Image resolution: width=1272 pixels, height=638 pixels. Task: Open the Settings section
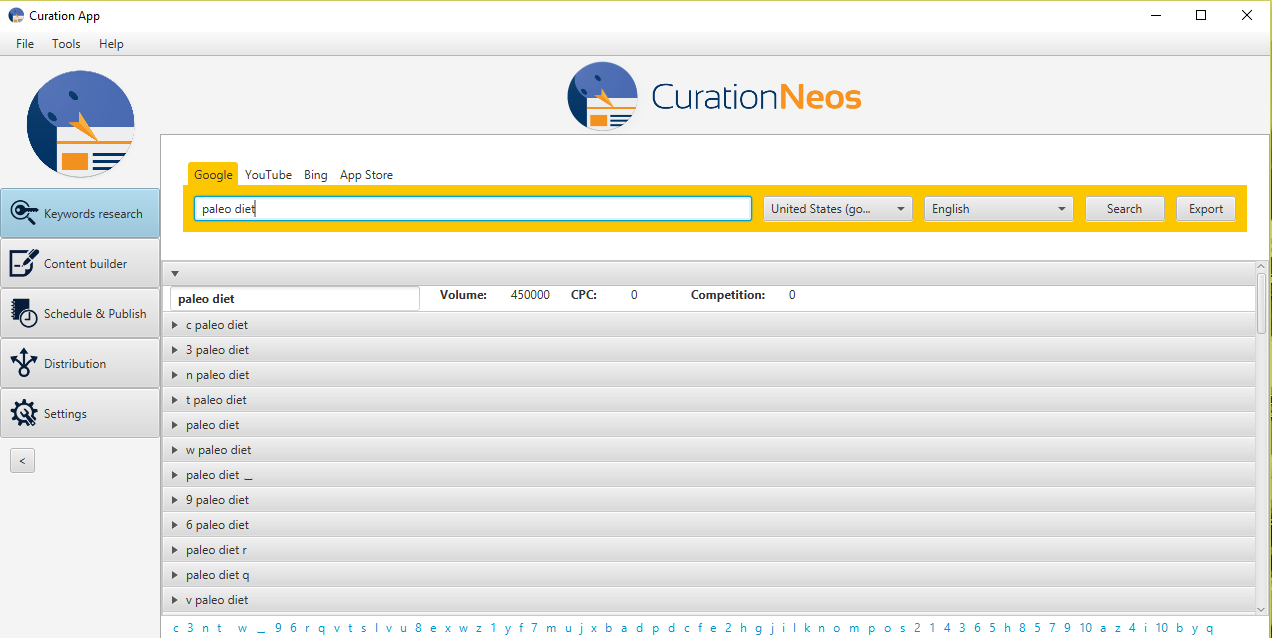(80, 413)
